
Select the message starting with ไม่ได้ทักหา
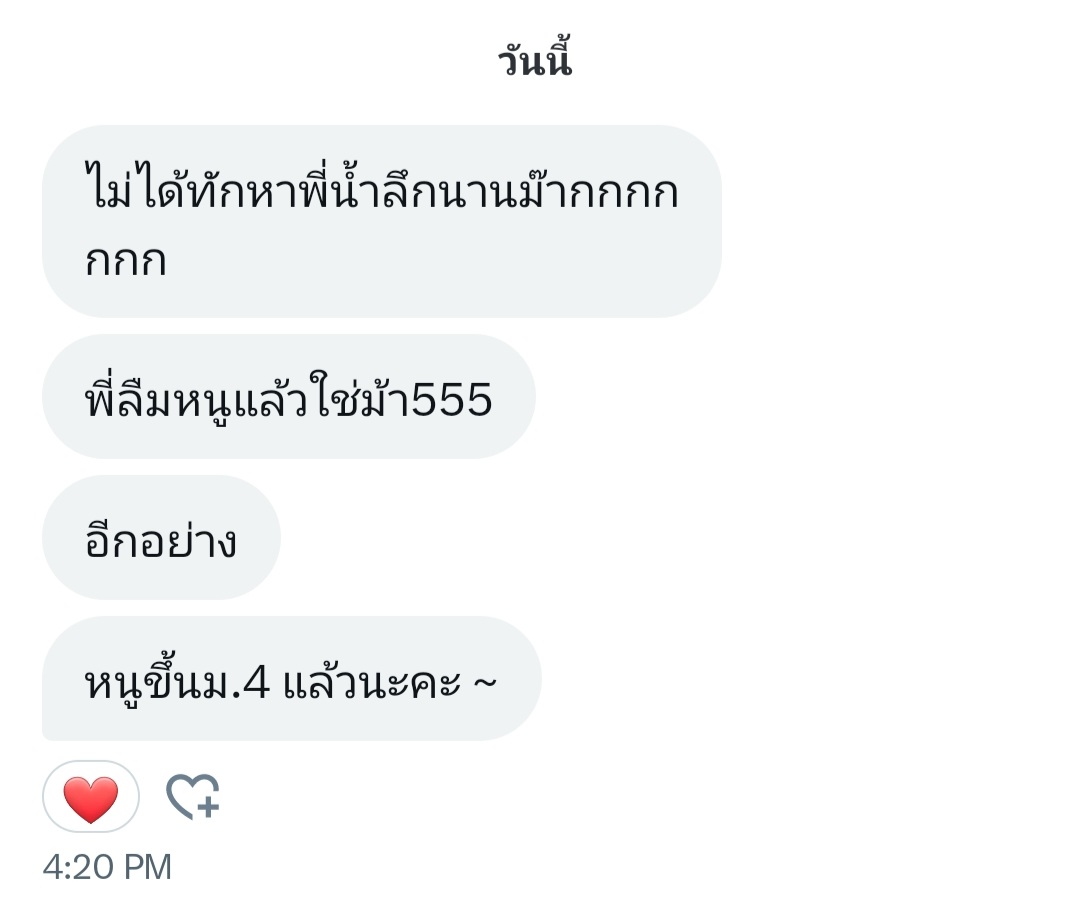[382, 221]
